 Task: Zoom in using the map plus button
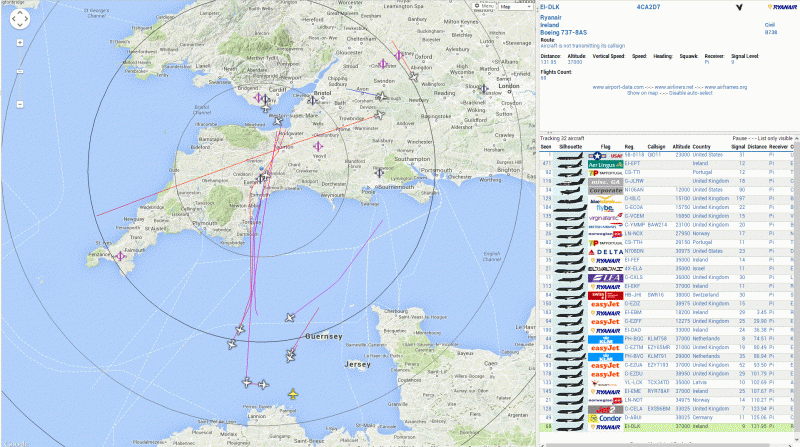[x=20, y=43]
